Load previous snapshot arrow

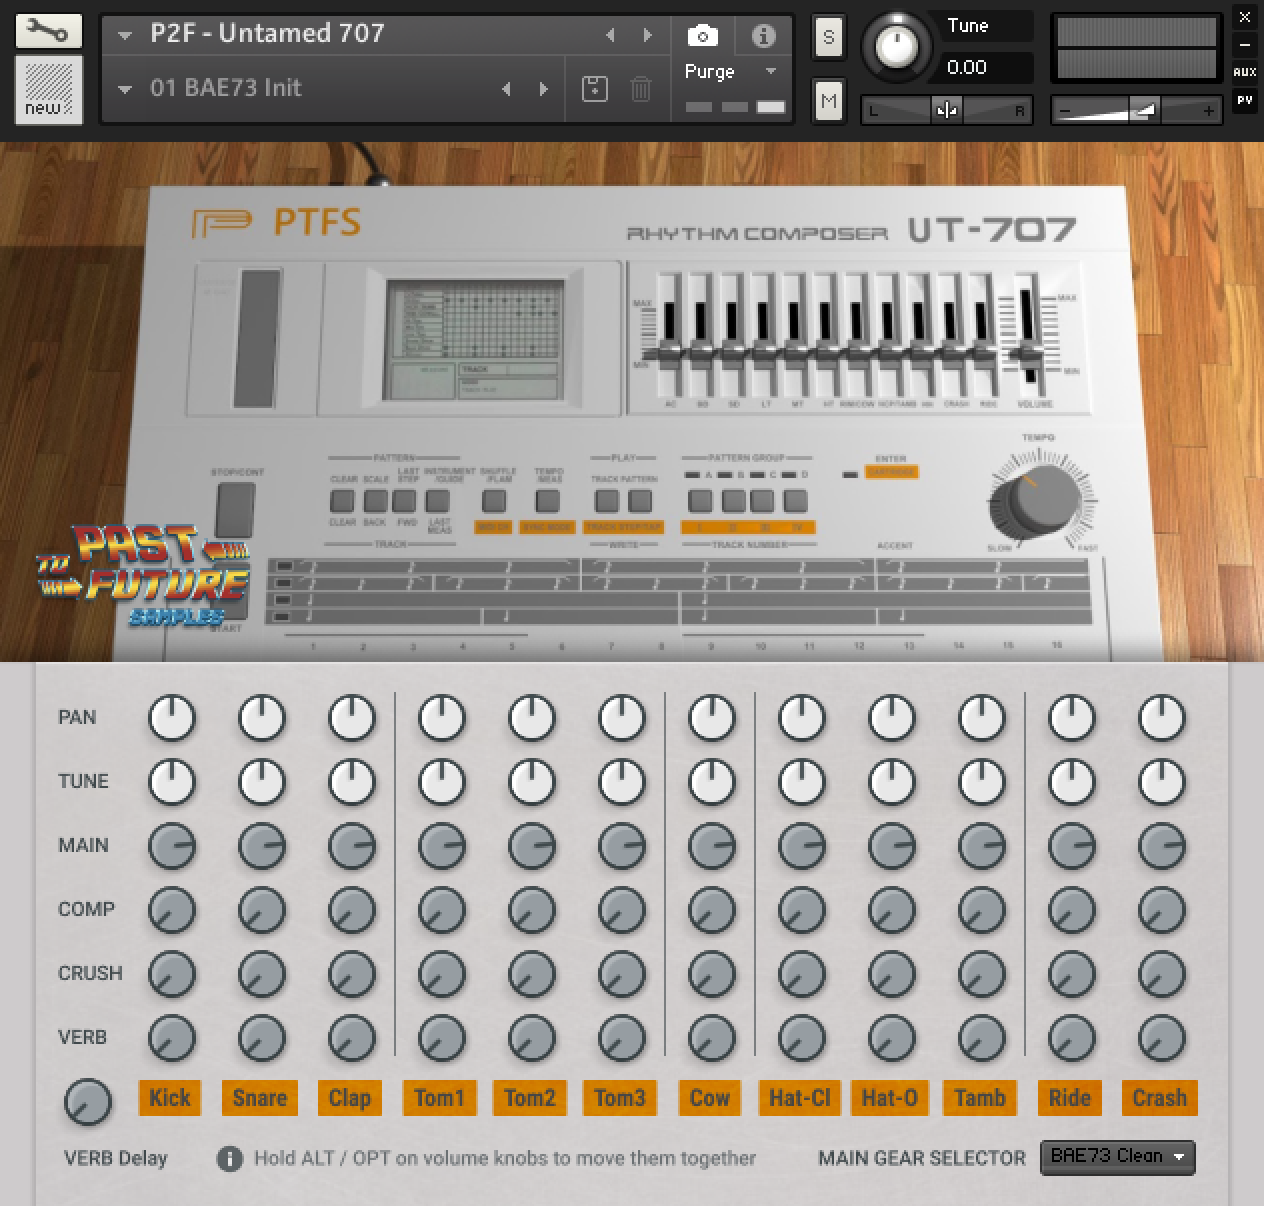click(x=506, y=89)
